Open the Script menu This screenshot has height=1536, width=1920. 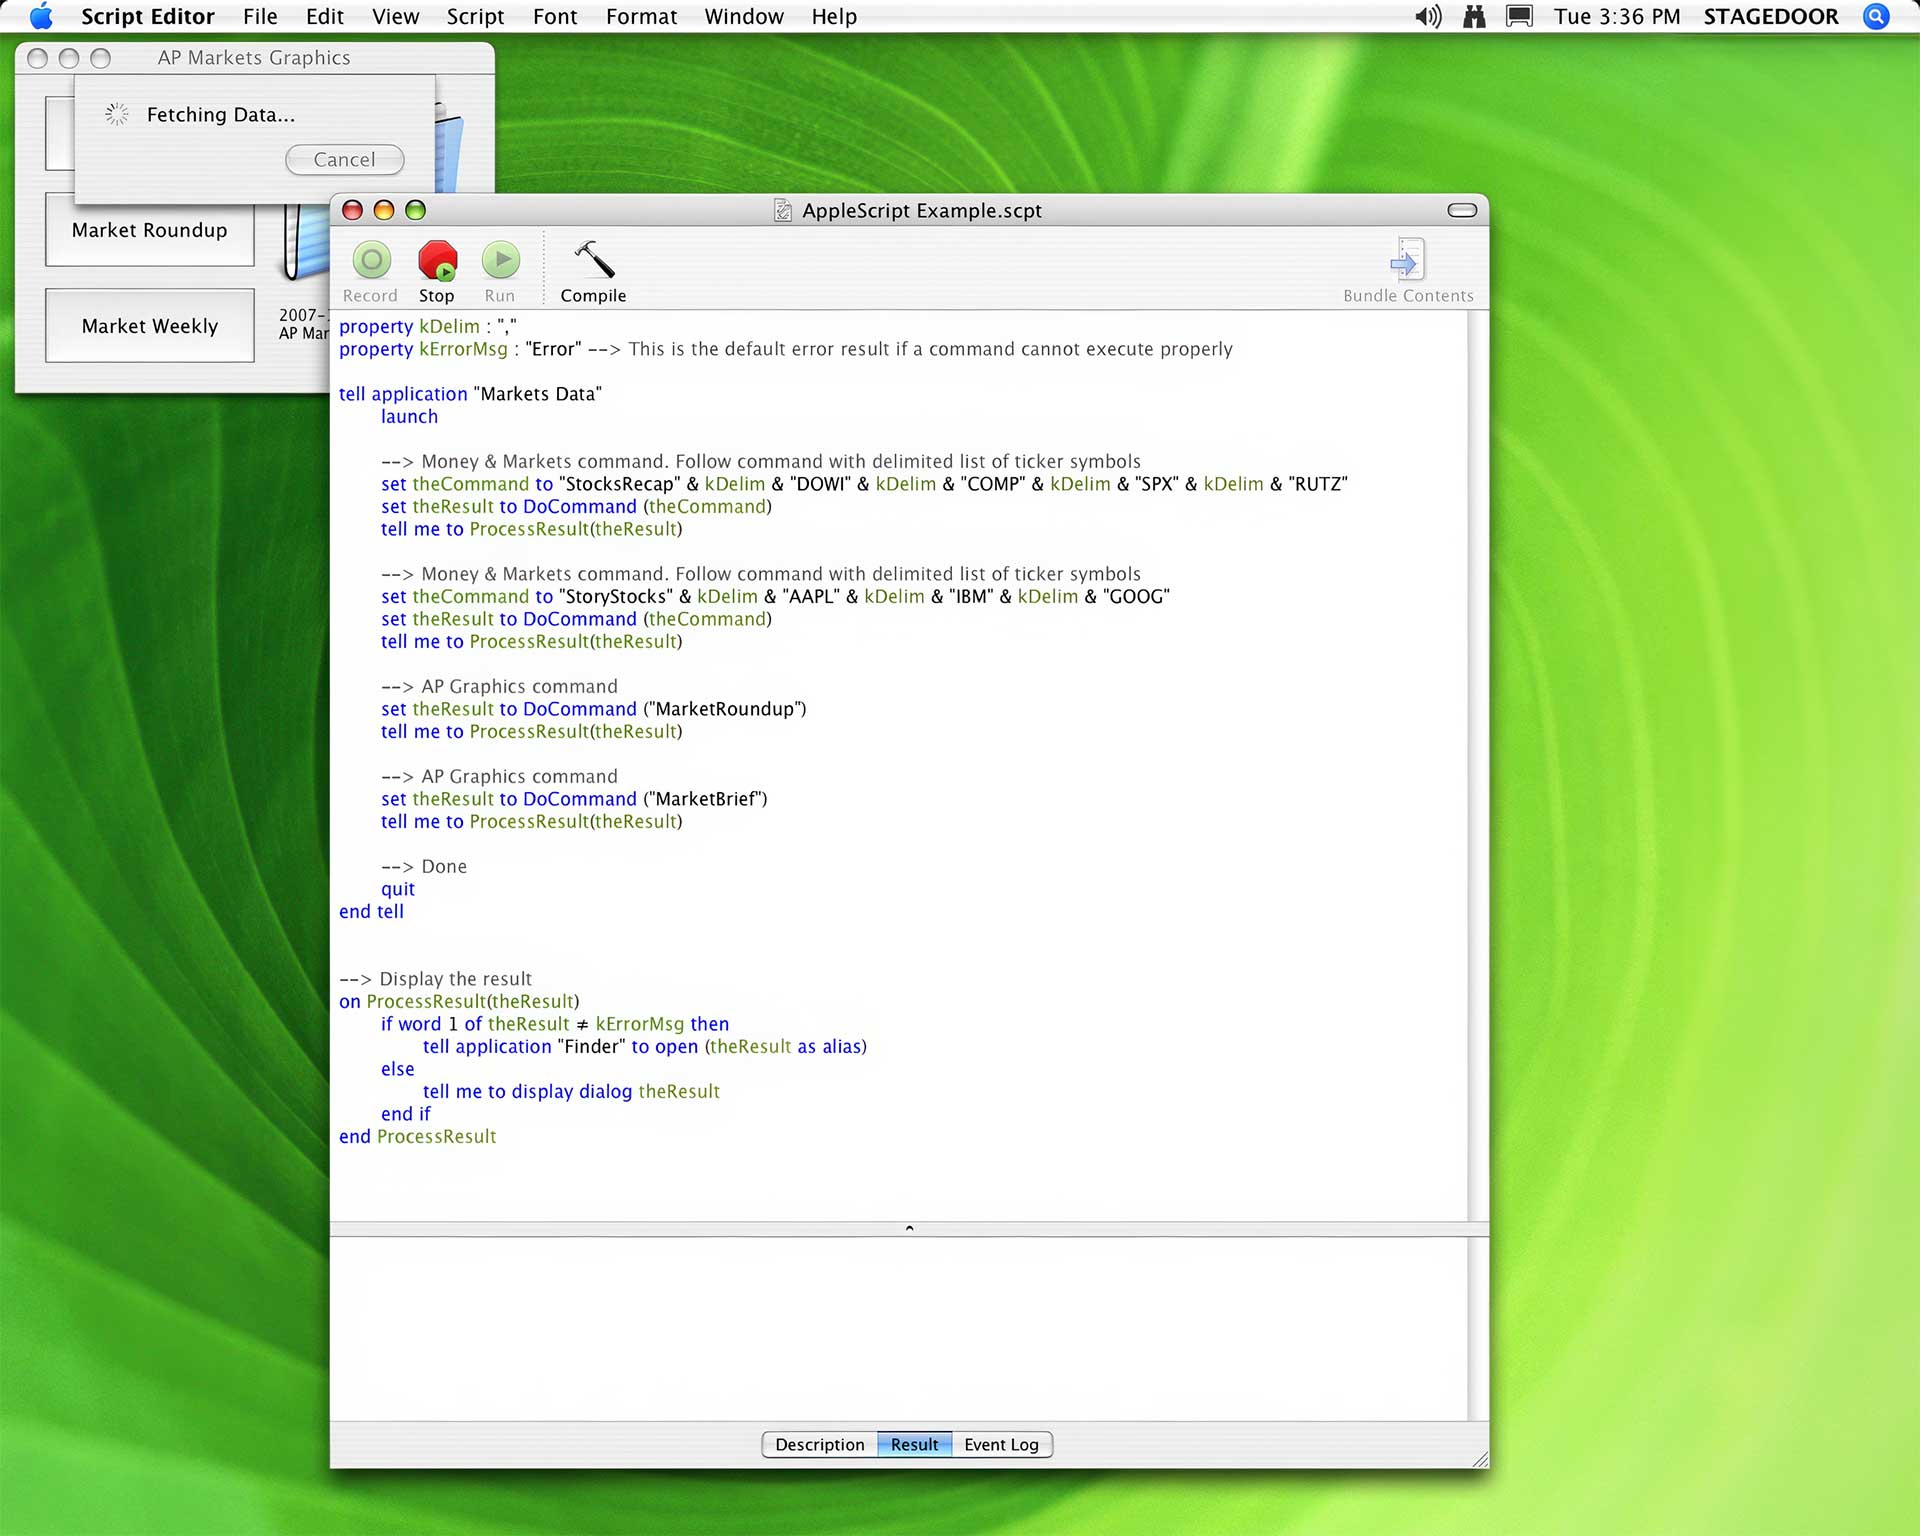tap(475, 16)
